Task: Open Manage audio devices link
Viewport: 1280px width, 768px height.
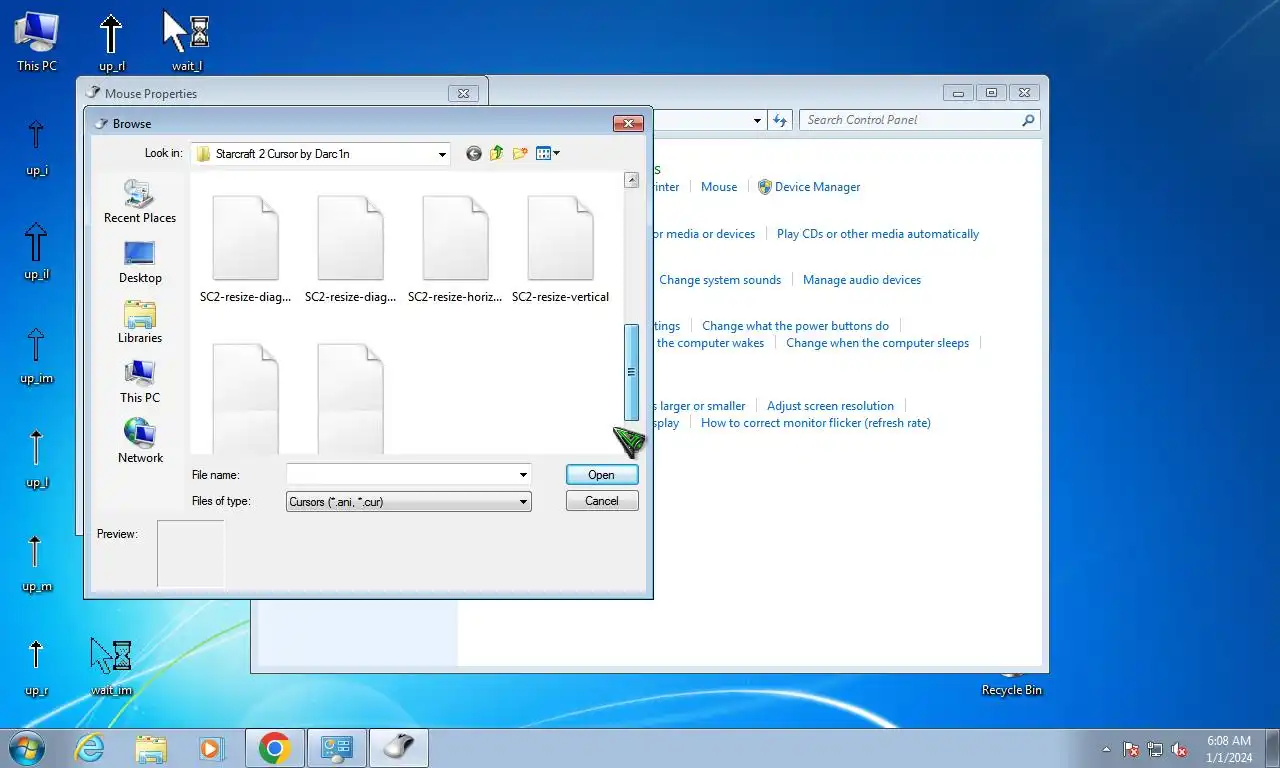Action: coord(862,280)
